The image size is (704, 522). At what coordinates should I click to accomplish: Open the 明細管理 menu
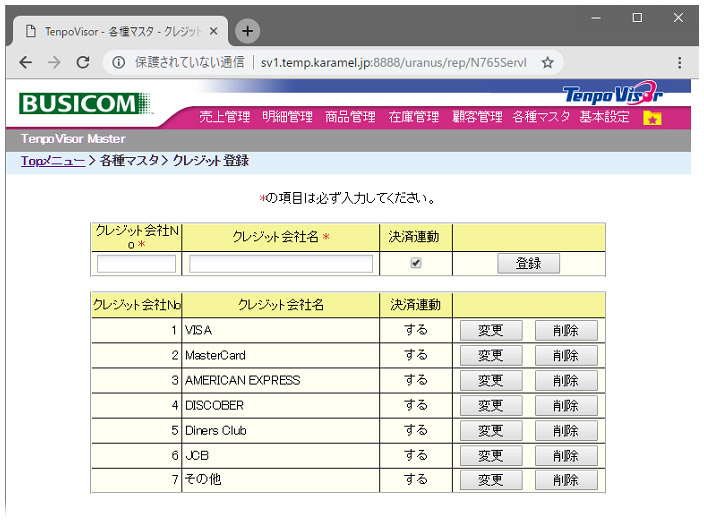click(x=287, y=117)
